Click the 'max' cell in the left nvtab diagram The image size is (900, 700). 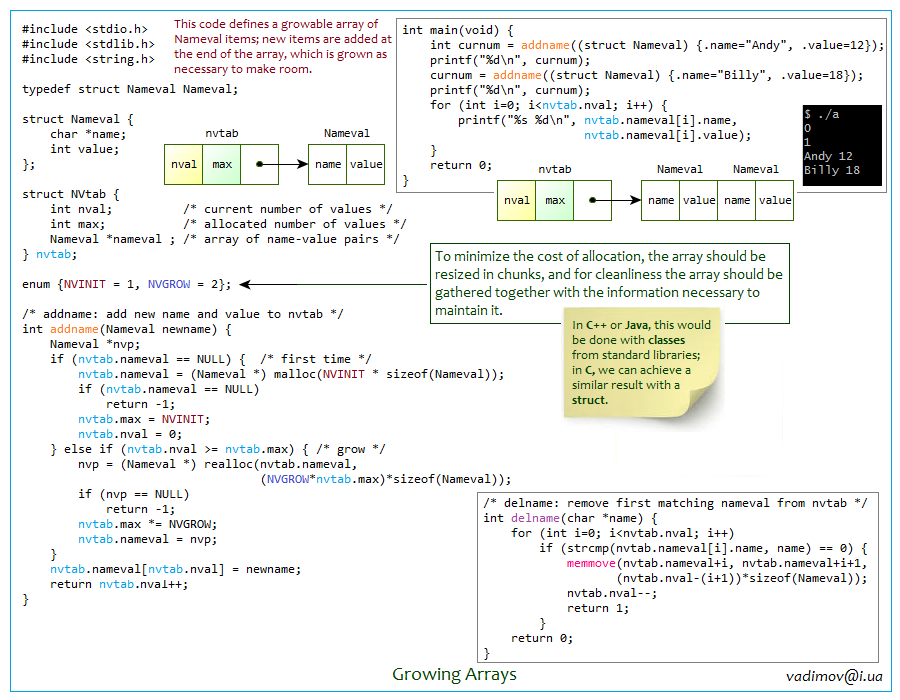222,165
